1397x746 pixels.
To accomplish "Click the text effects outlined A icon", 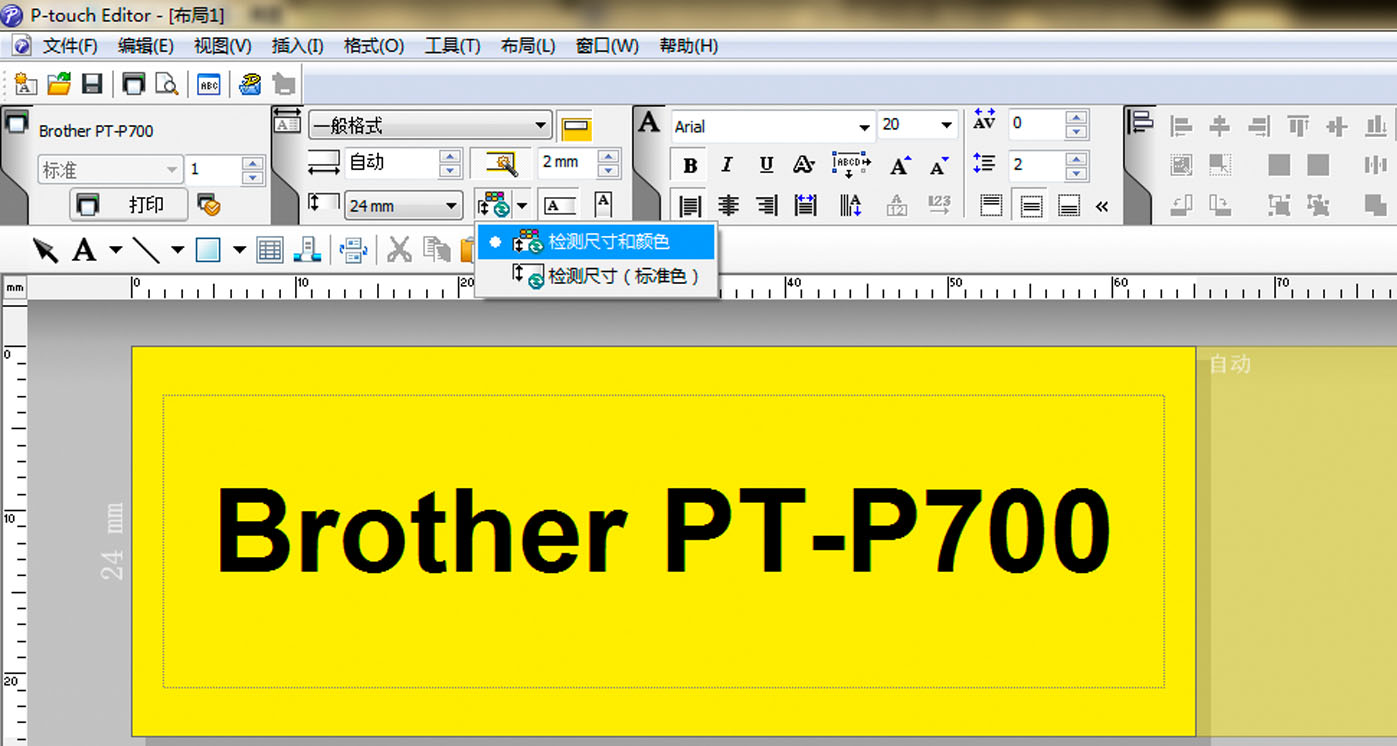I will pos(804,165).
